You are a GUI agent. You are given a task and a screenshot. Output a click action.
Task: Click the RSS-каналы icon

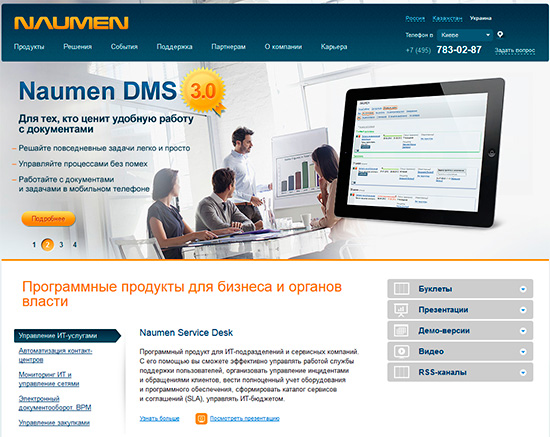401,372
